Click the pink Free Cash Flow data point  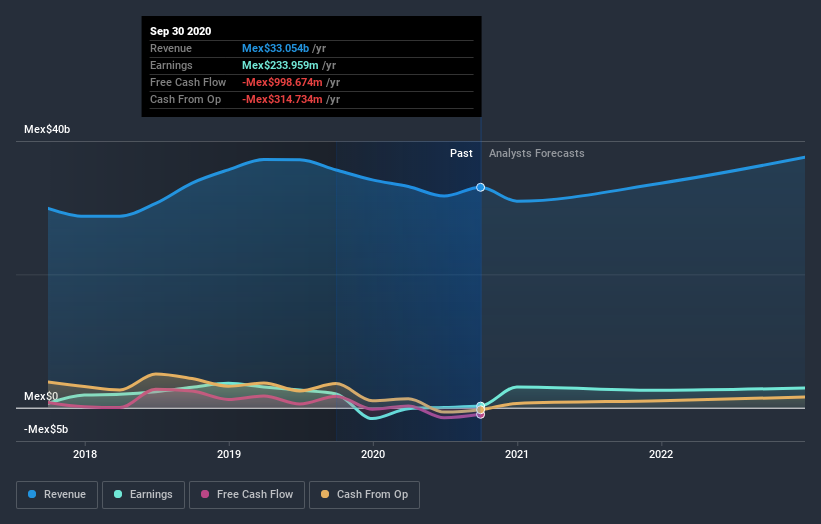(480, 415)
